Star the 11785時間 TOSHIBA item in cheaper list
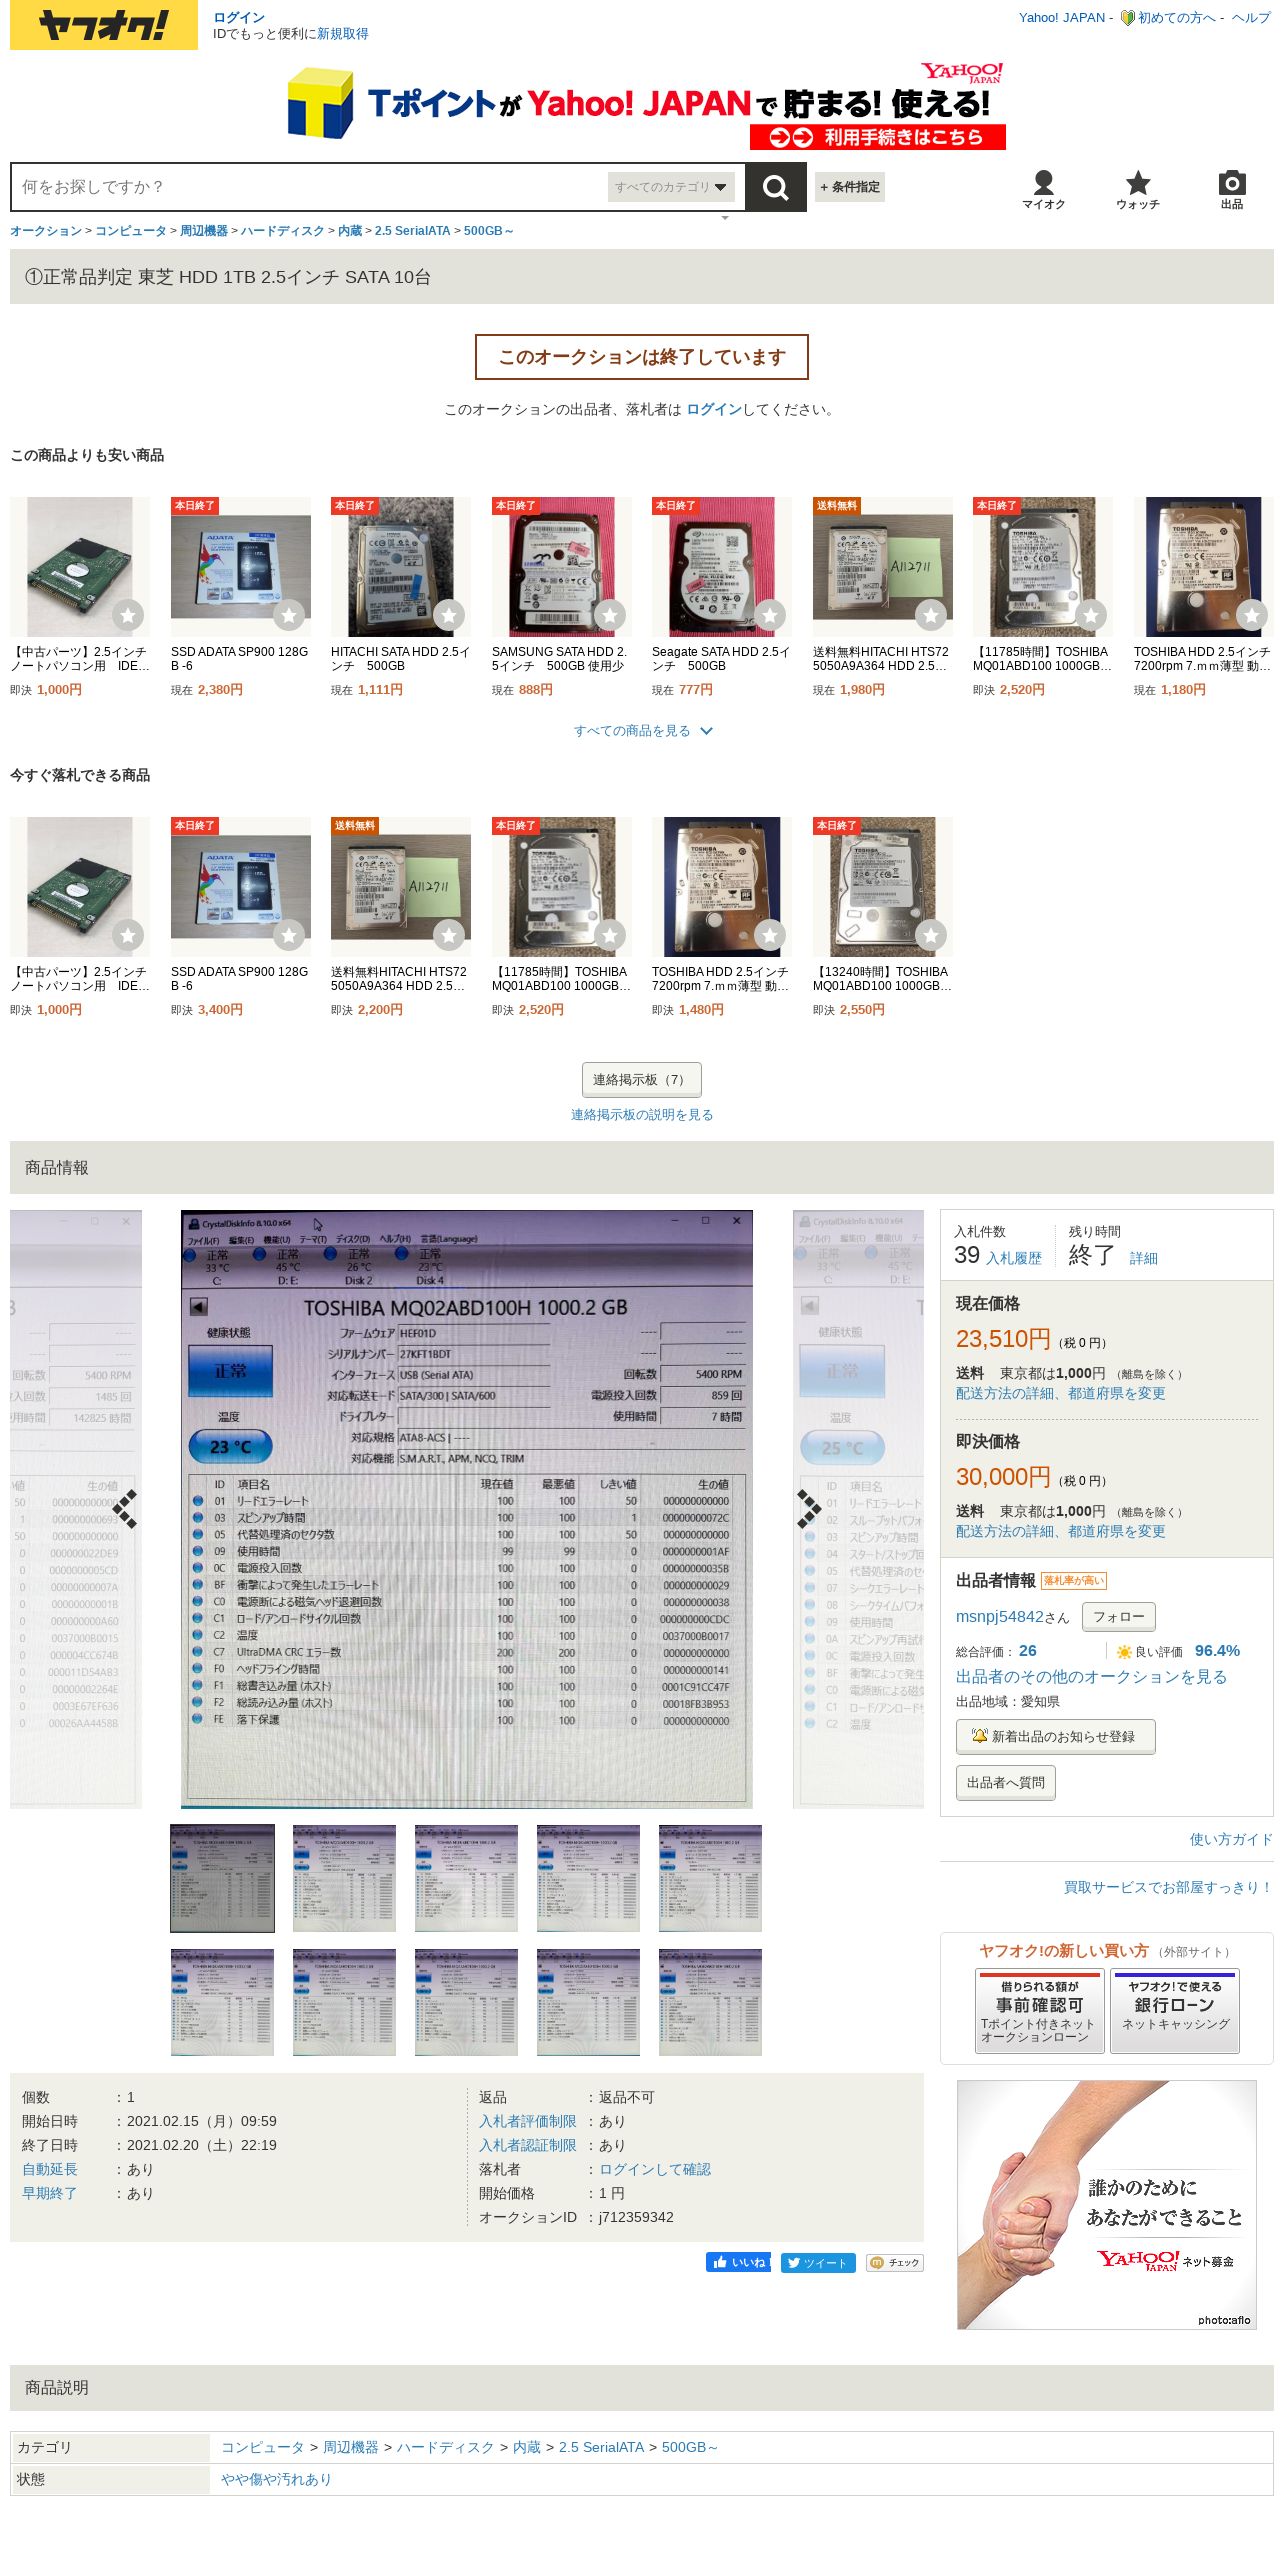This screenshot has width=1284, height=2568. (x=1091, y=615)
